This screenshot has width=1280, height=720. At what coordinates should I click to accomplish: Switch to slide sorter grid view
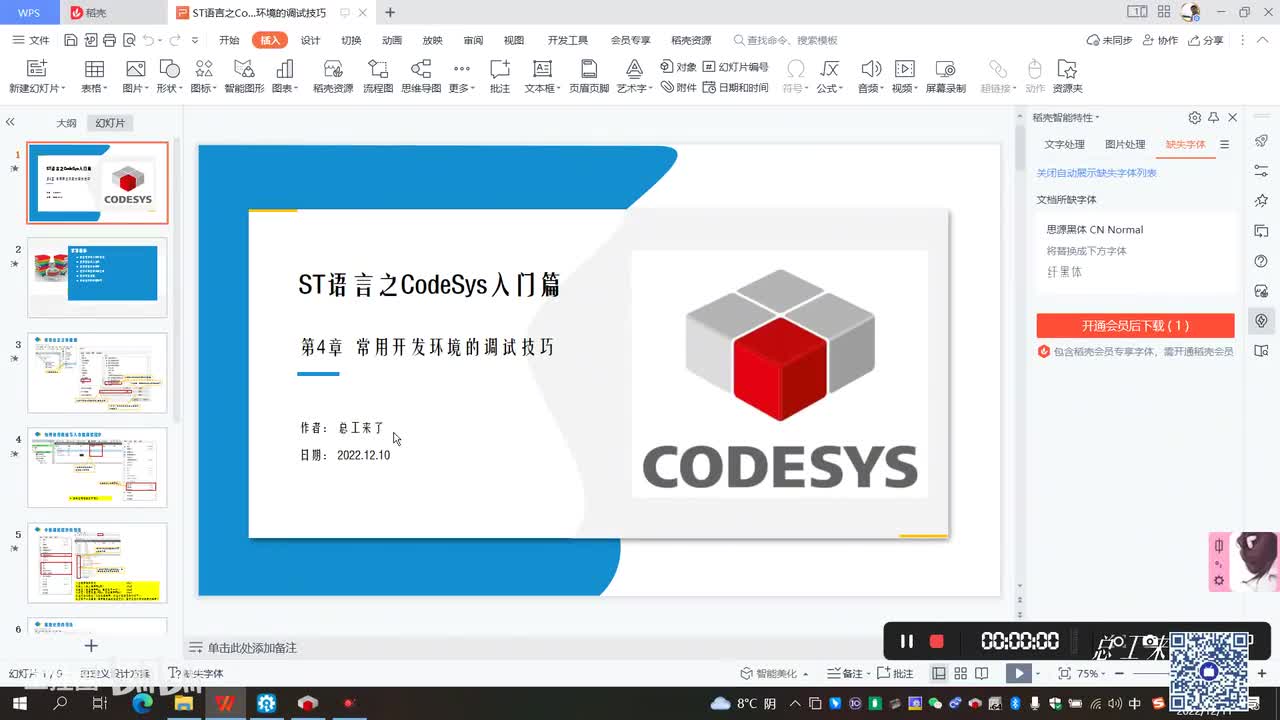[x=960, y=674]
